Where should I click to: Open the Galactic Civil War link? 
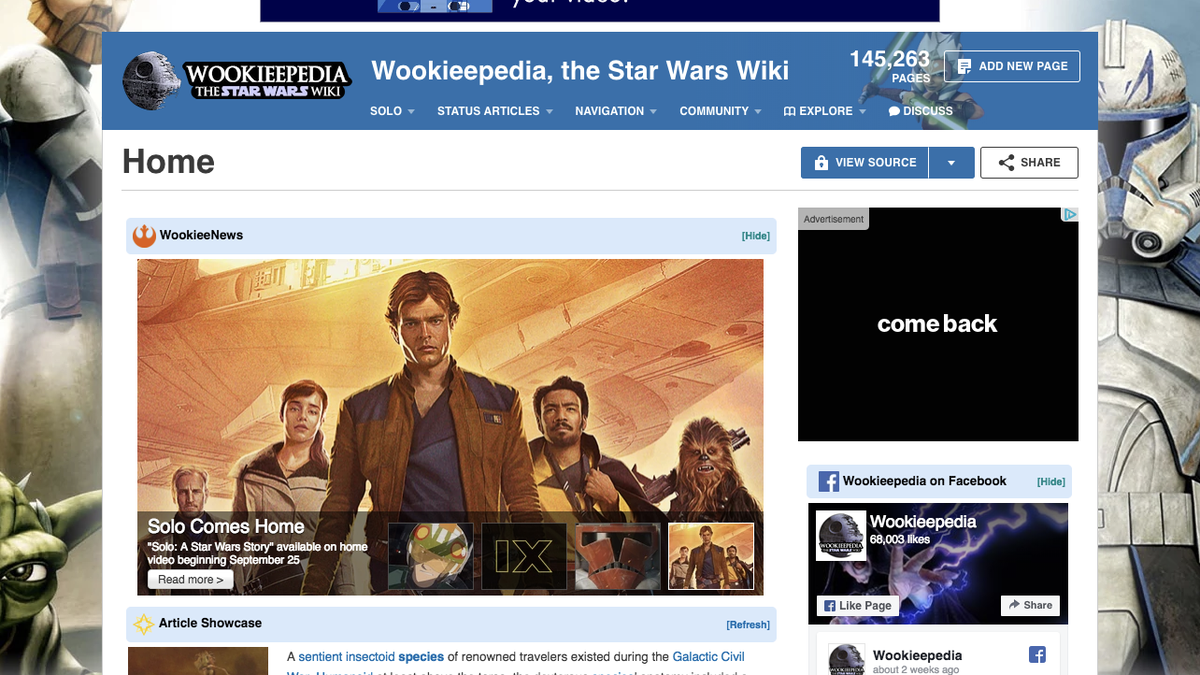point(709,657)
